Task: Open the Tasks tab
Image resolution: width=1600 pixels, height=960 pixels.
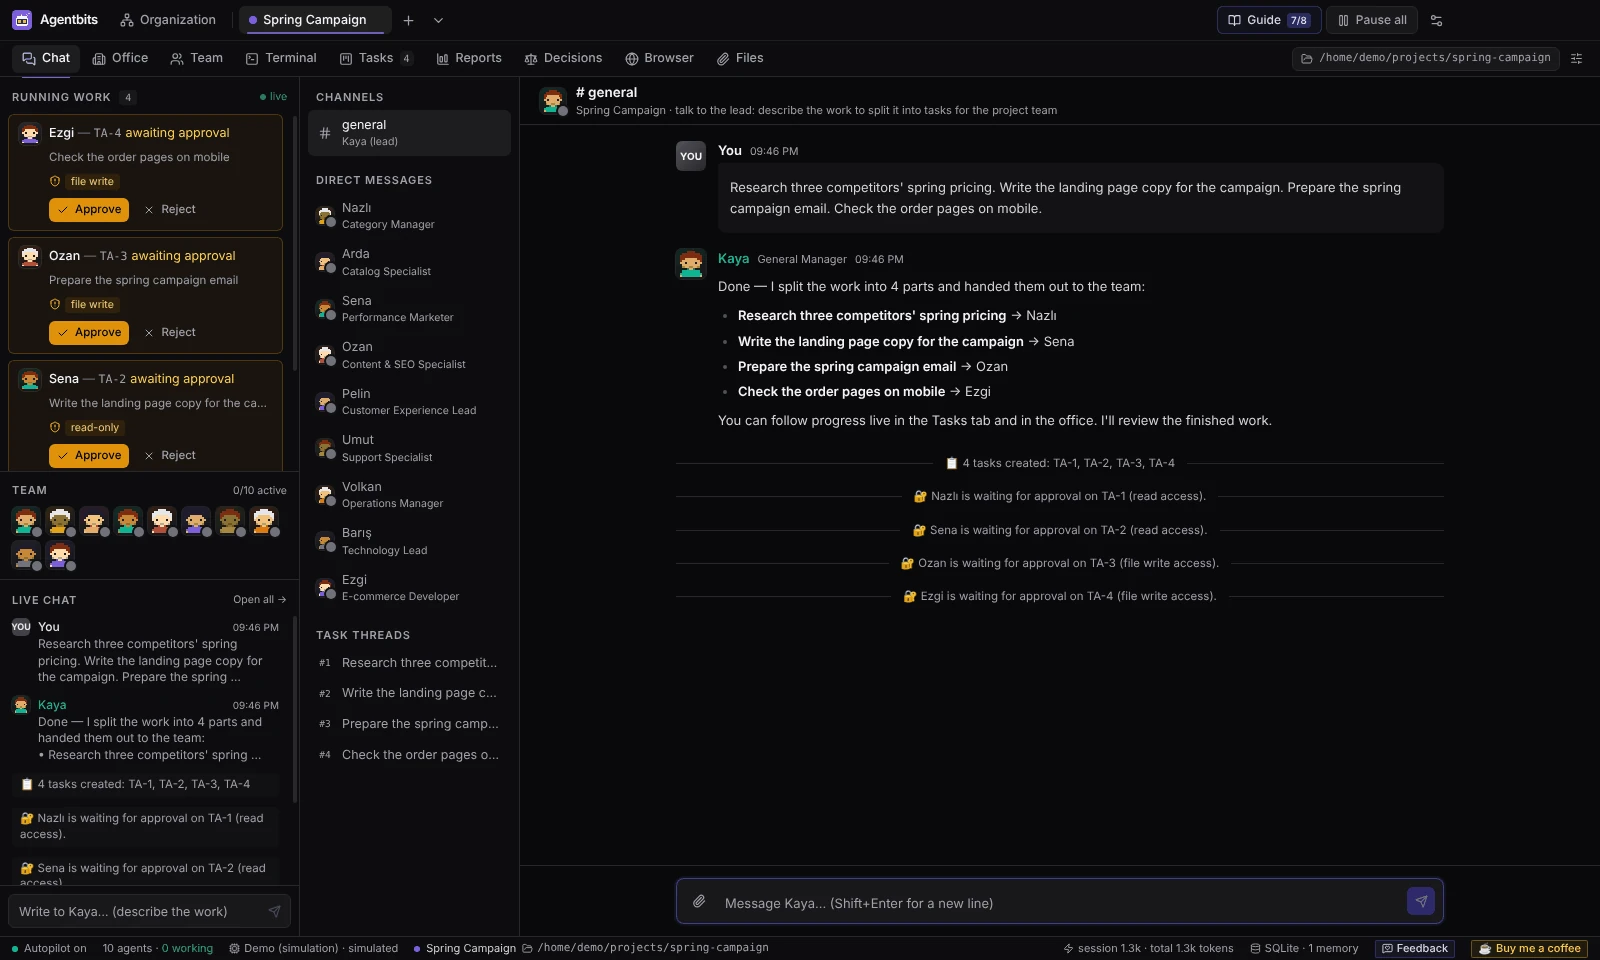Action: pos(376,58)
